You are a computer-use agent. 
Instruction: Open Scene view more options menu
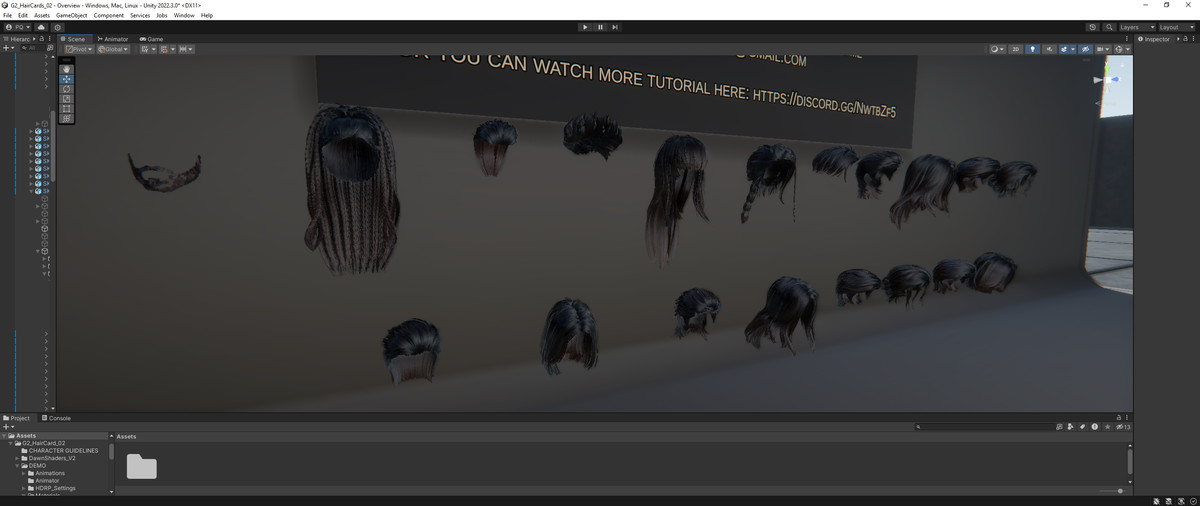click(x=1127, y=39)
